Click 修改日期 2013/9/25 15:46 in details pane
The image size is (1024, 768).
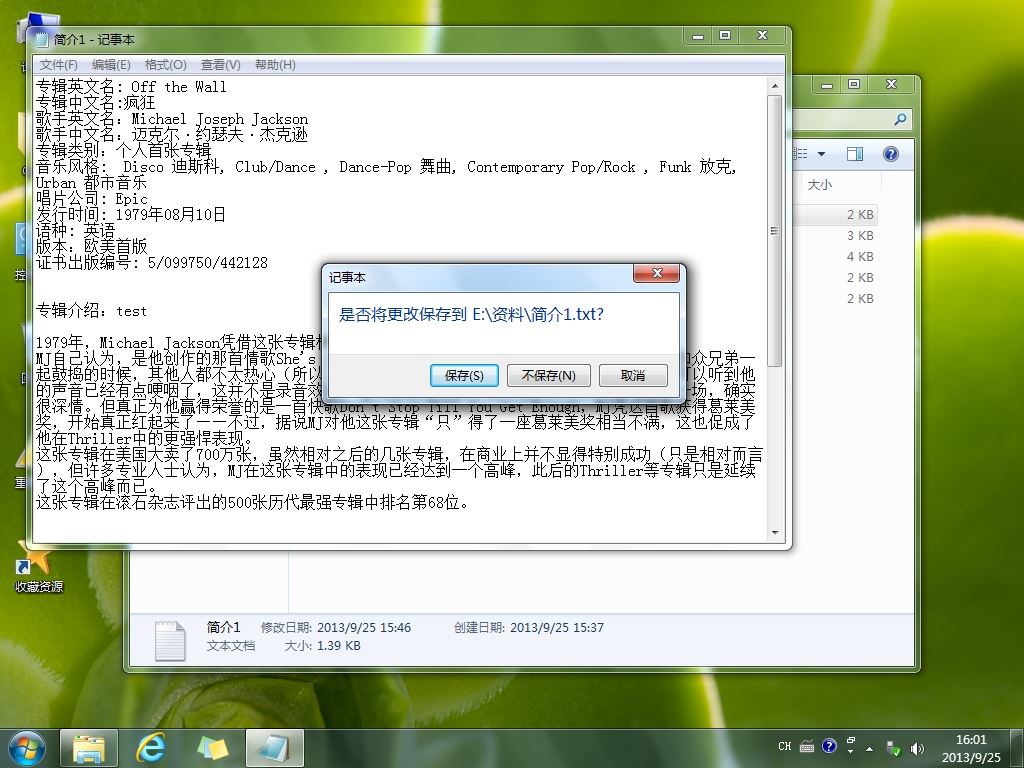coord(336,628)
